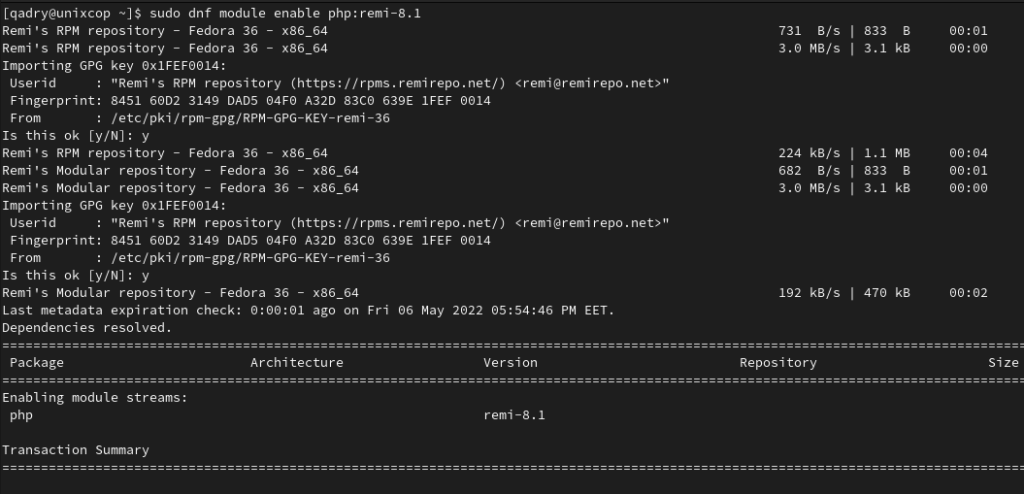1024x494 pixels.
Task: Click the first 'Importing GPG key 0x1FEF0014' line
Action: 114,66
